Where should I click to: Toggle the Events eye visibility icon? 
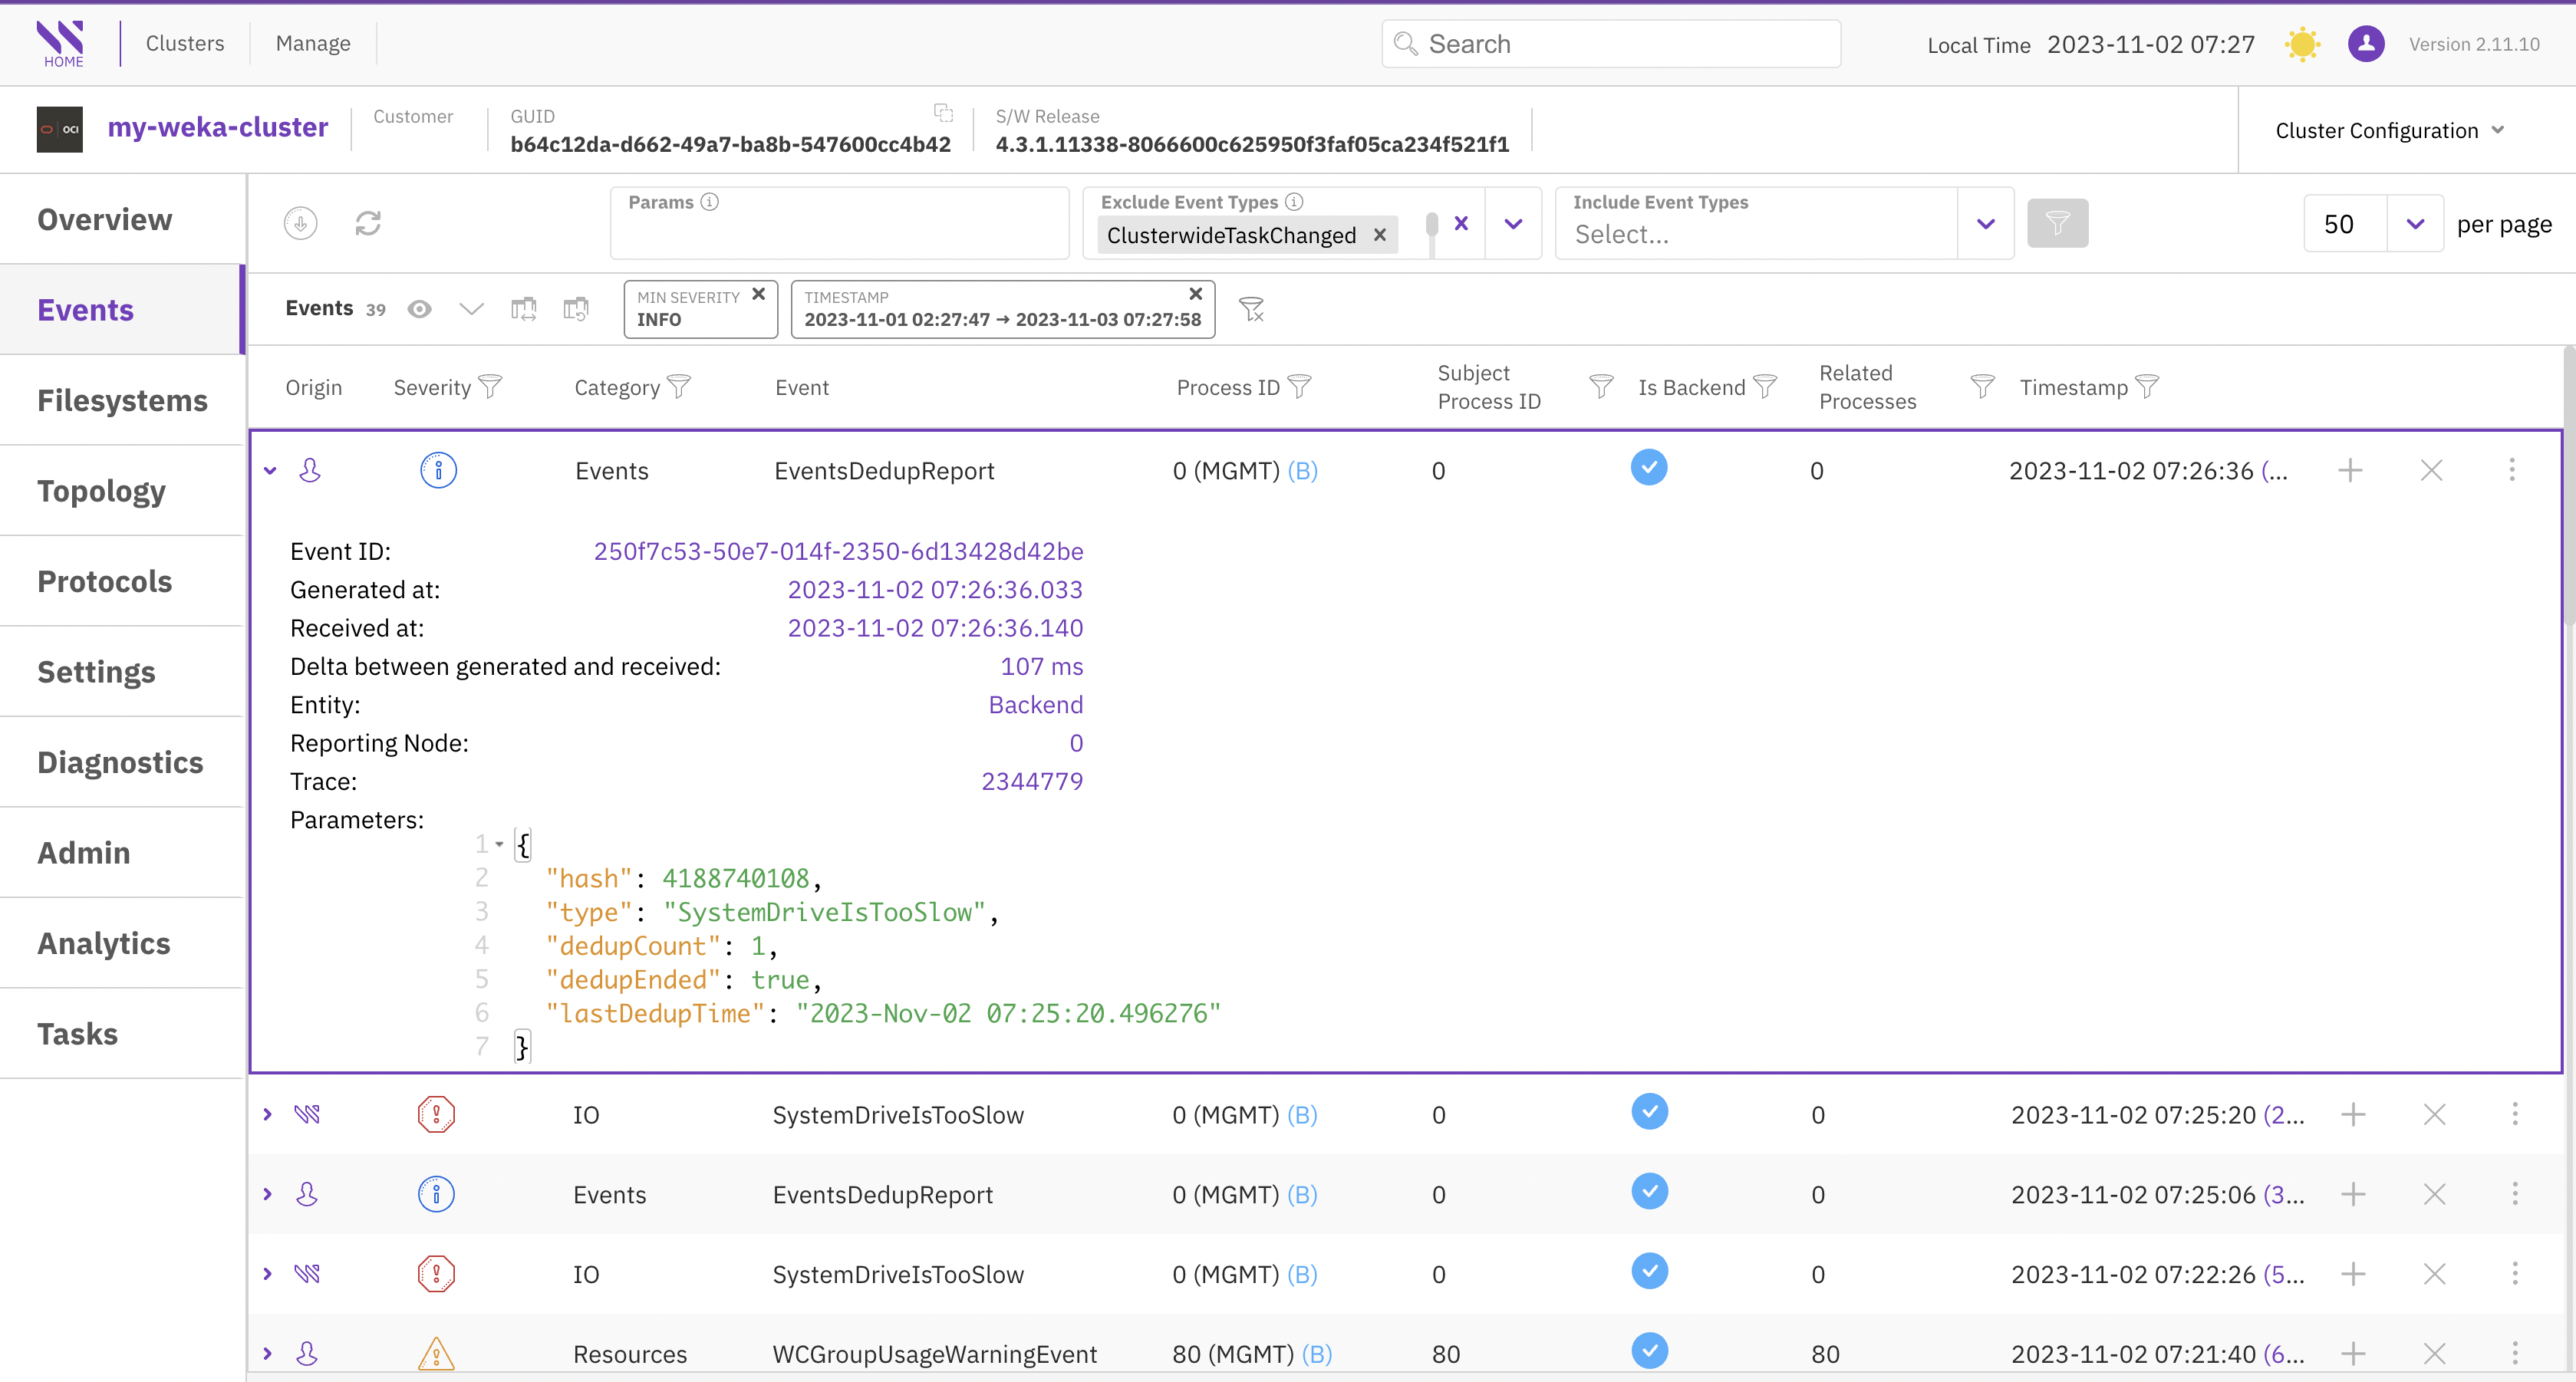pos(420,309)
